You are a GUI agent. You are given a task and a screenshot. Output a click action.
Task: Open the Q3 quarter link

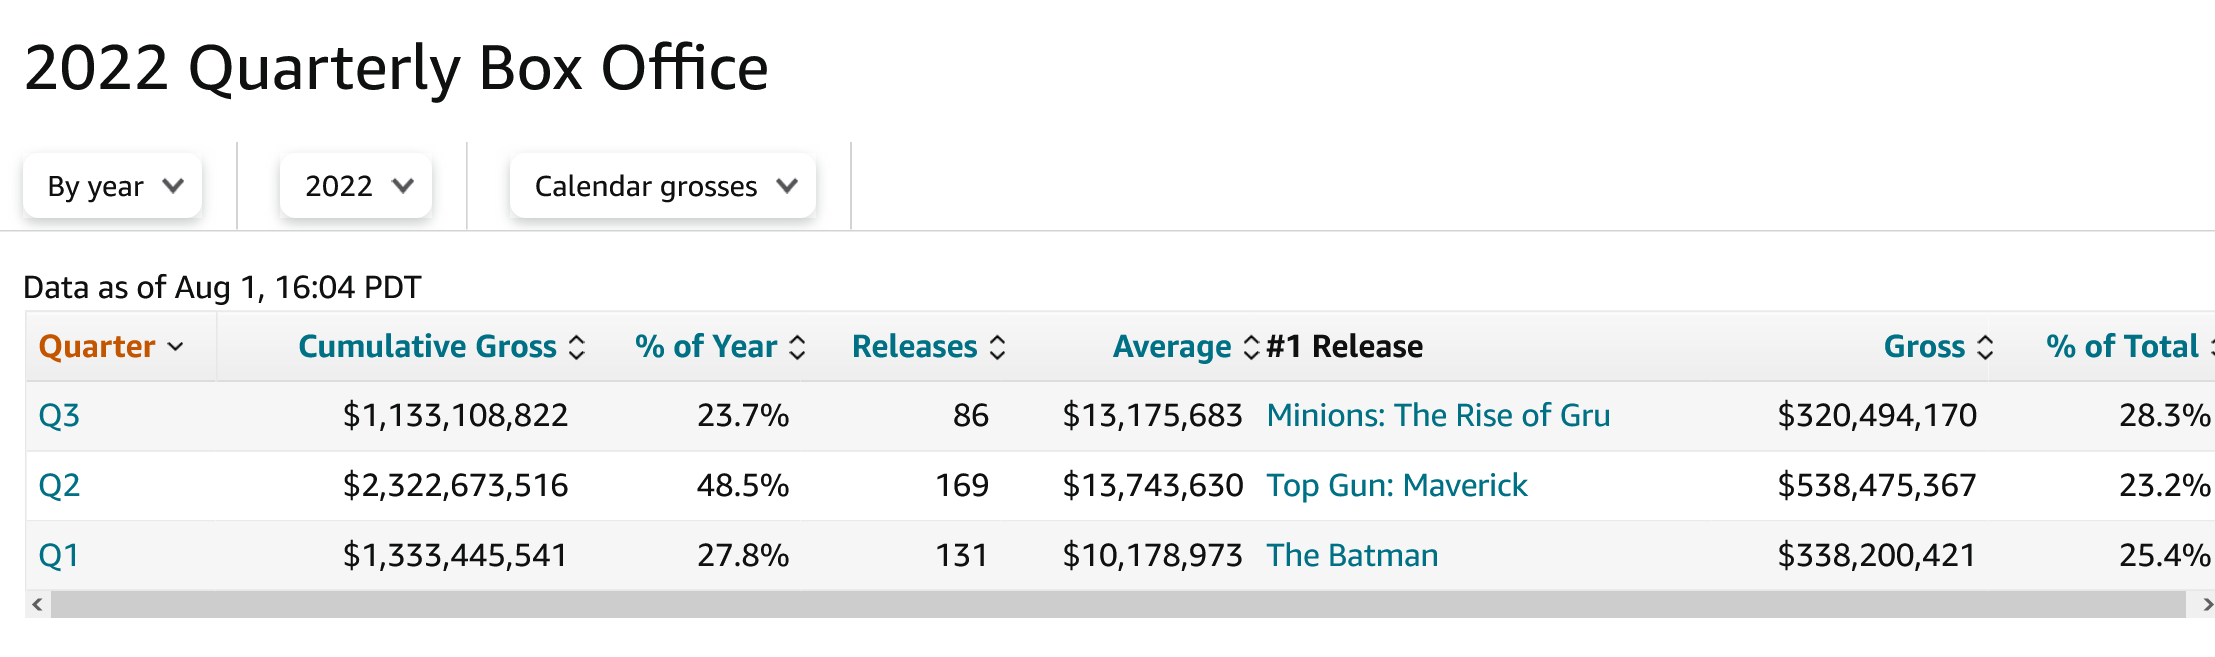pyautogui.click(x=59, y=416)
